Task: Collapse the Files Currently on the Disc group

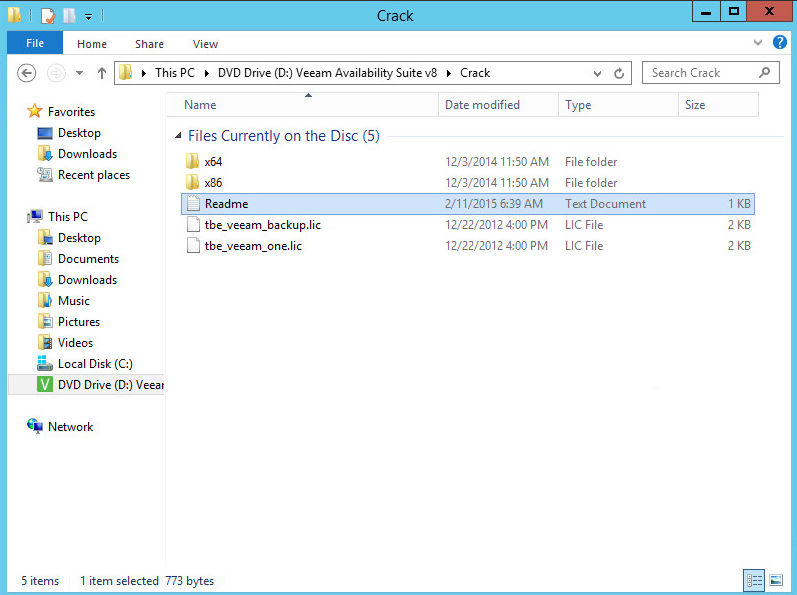Action: (x=178, y=136)
